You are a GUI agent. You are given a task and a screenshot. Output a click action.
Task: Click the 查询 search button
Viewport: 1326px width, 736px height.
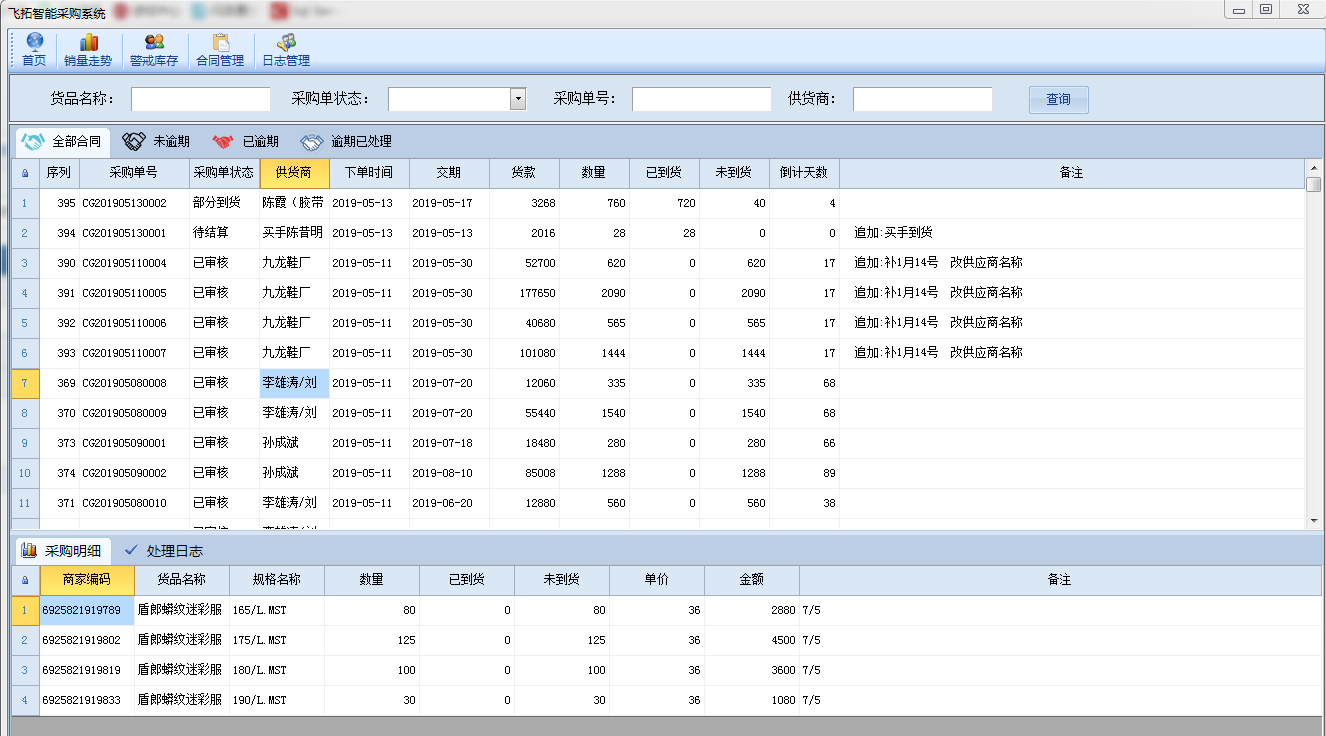pyautogui.click(x=1058, y=99)
